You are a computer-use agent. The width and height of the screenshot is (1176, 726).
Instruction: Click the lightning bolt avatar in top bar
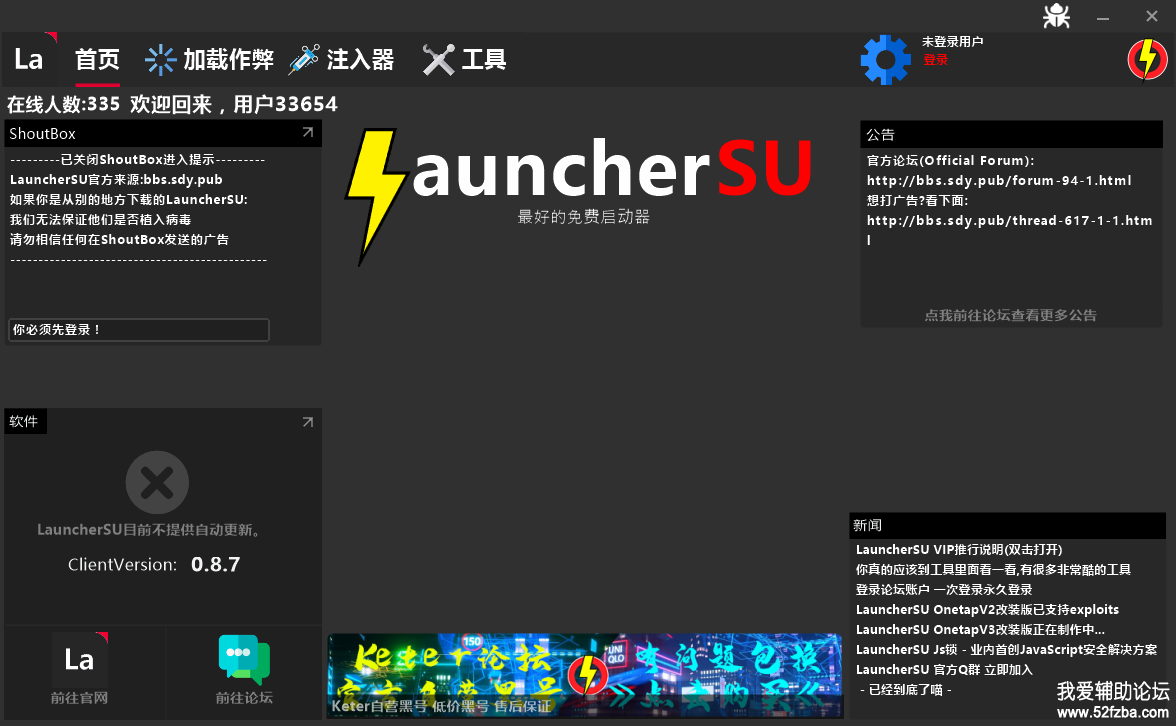[x=1148, y=59]
